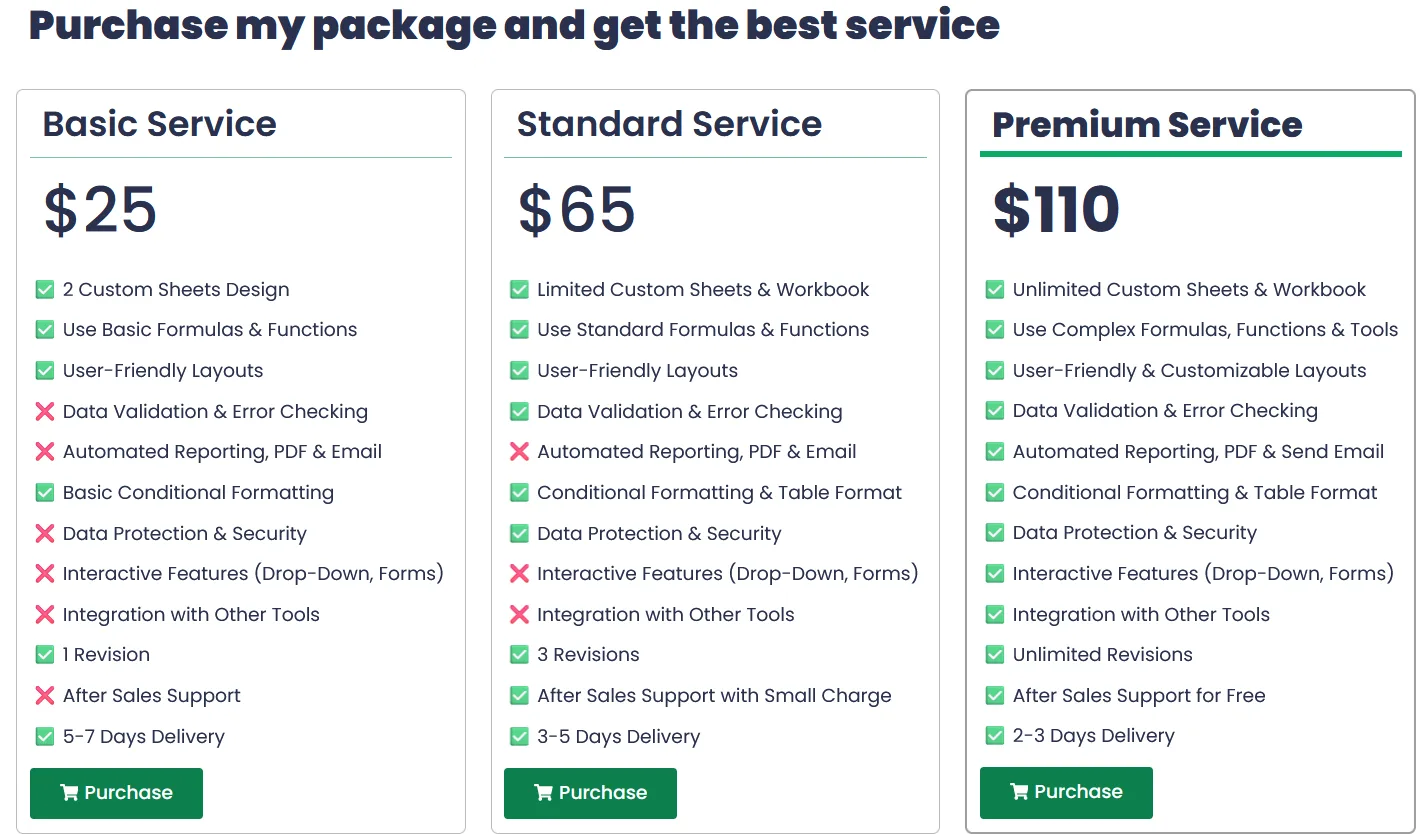Select the Standard Service heading

coord(669,124)
